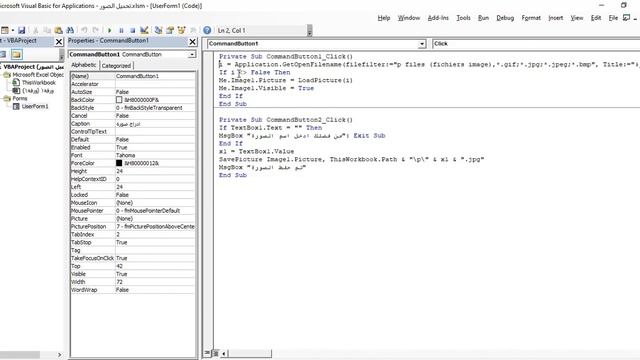The height and width of the screenshot is (360, 640).
Task: Click the Undo toolbar icon
Action: click(84, 30)
